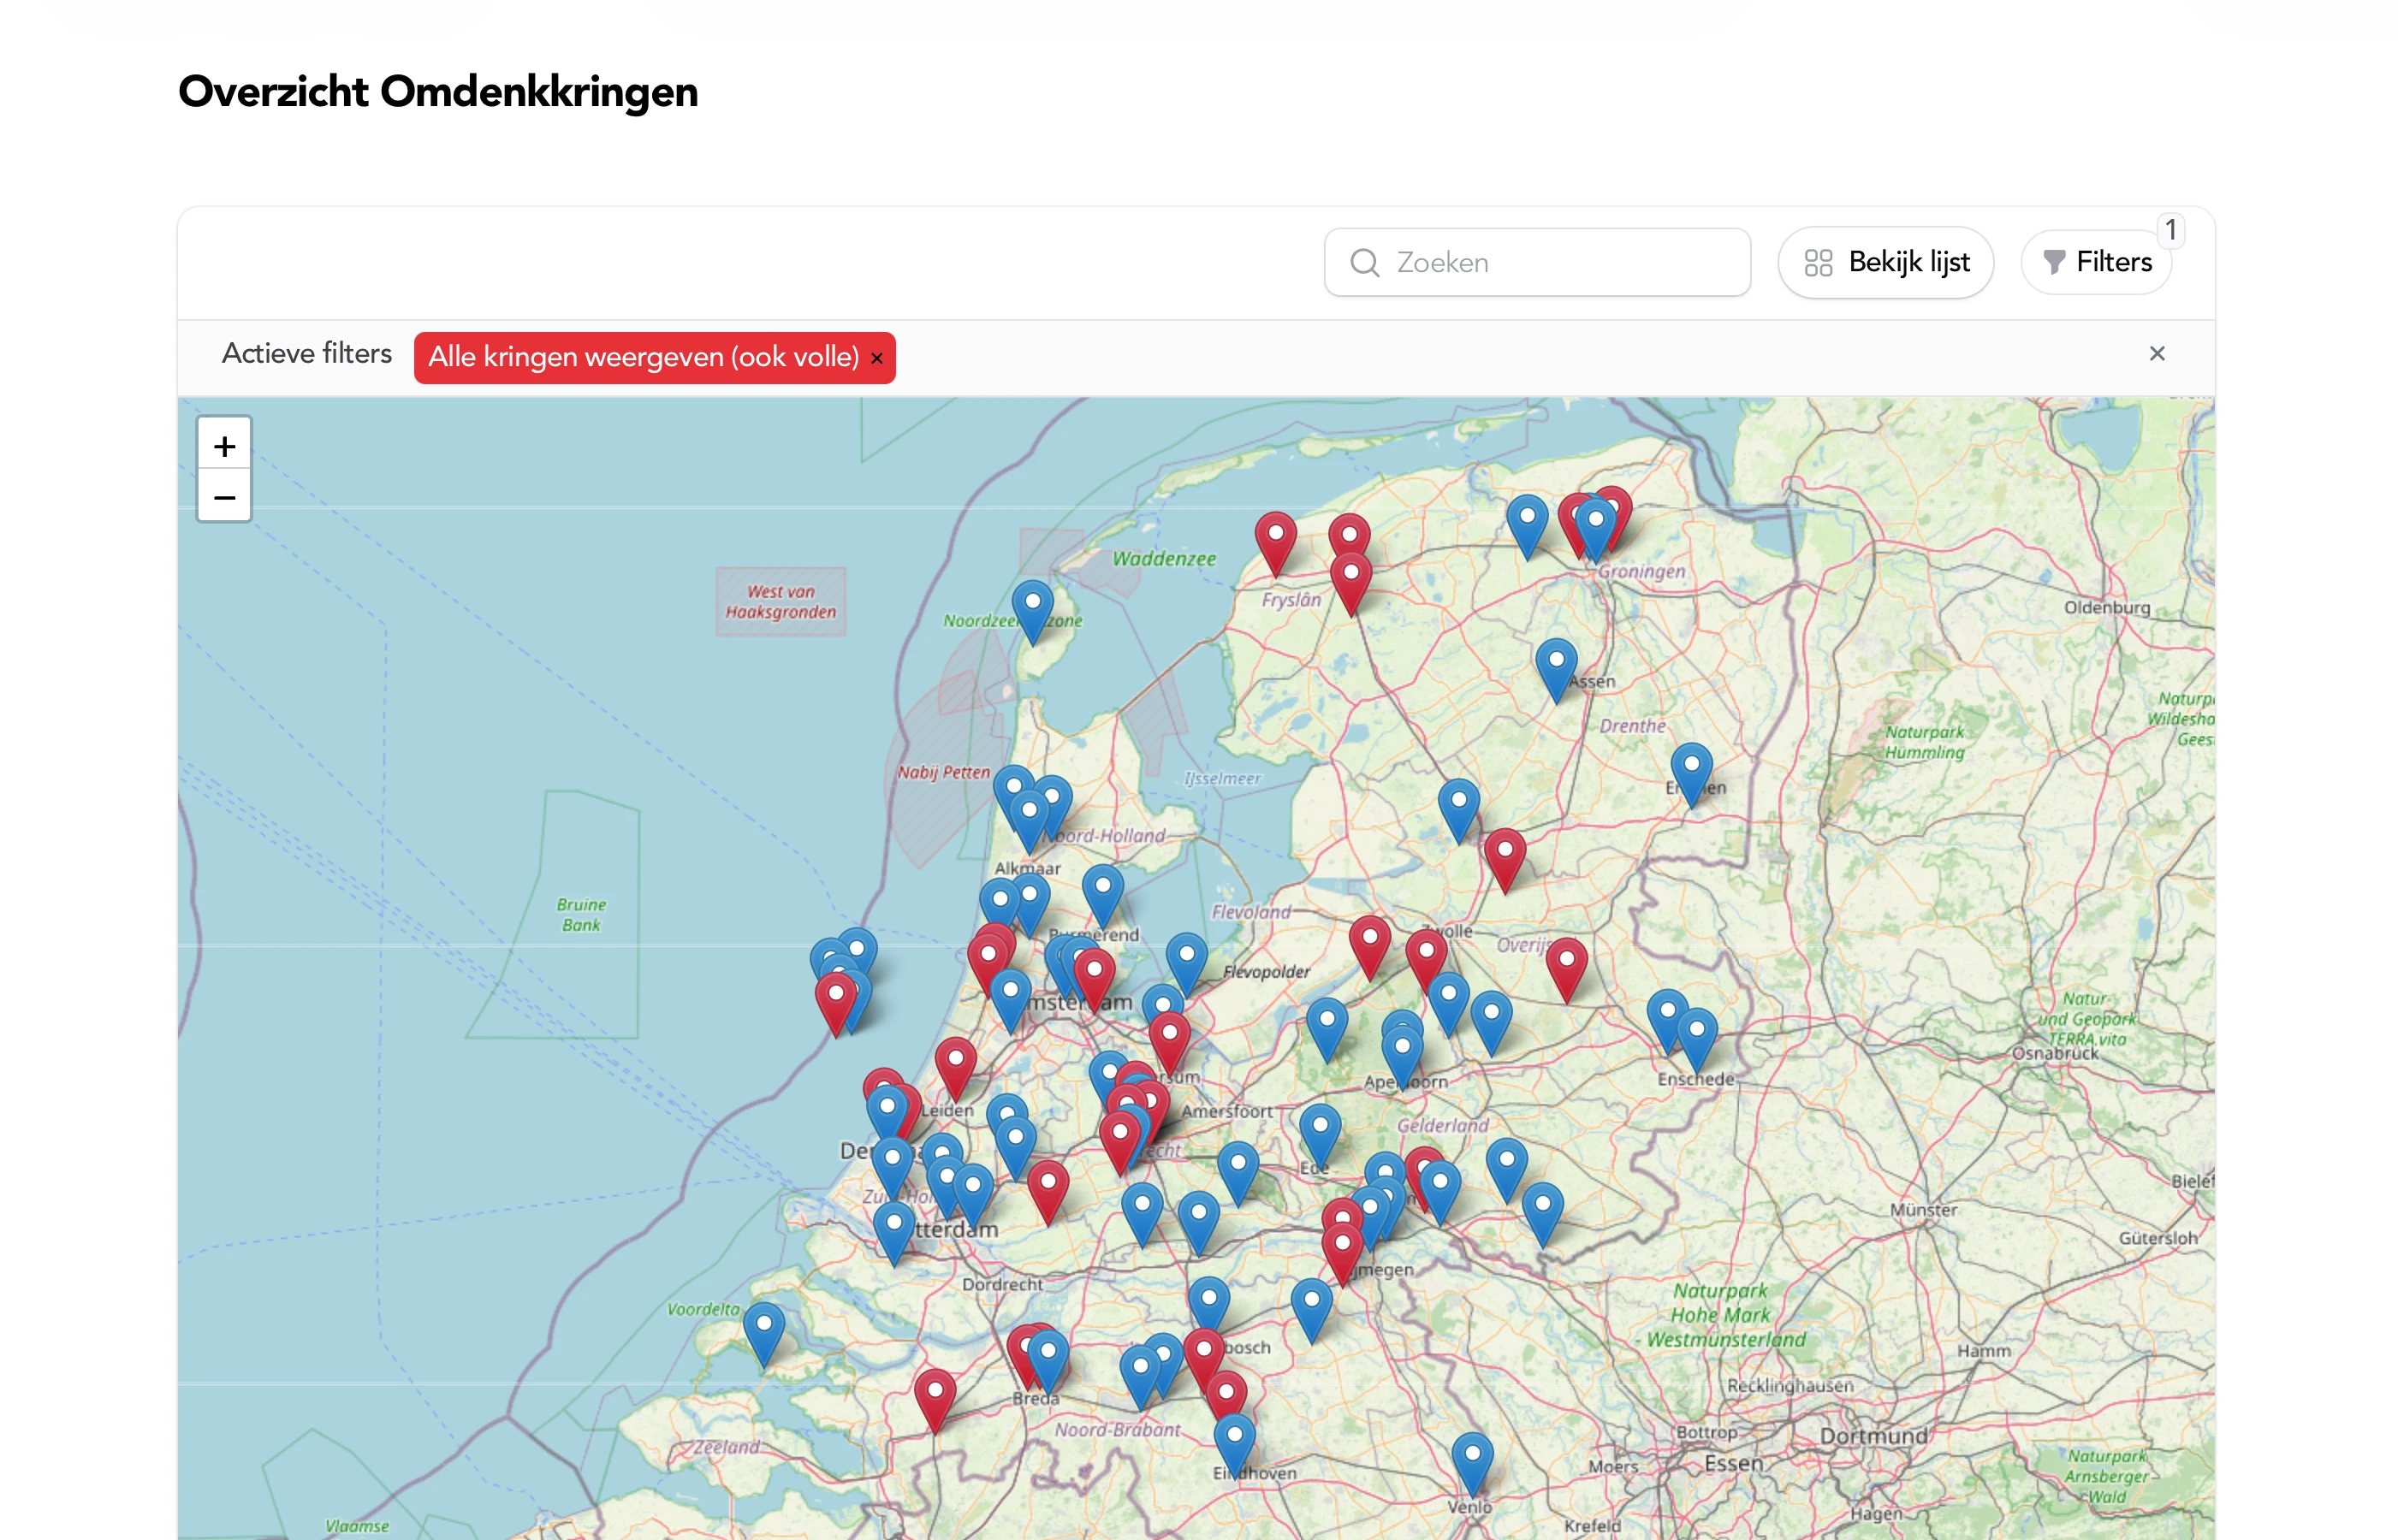Switch to Bekijk lijst view
2398x1540 pixels.
1886,262
